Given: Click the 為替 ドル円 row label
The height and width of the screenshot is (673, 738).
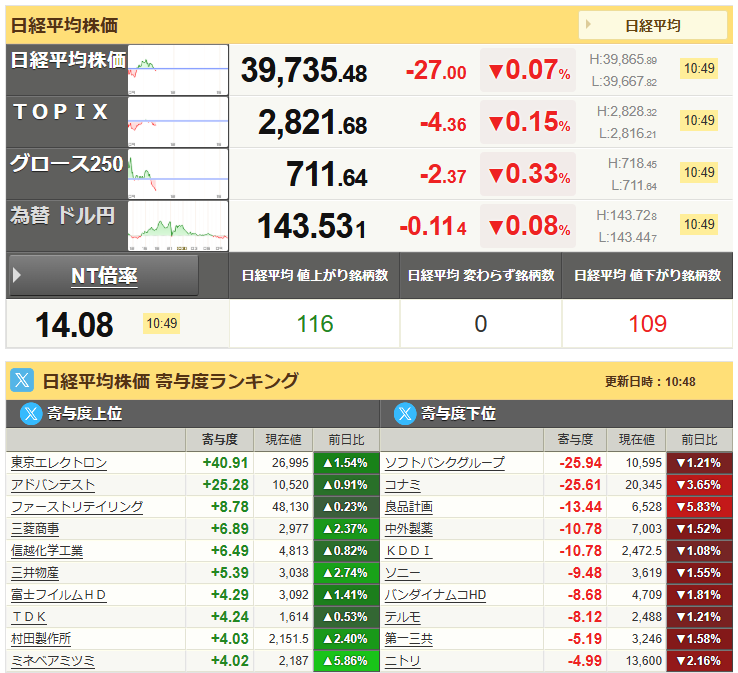Looking at the screenshot, I should pyautogui.click(x=63, y=216).
